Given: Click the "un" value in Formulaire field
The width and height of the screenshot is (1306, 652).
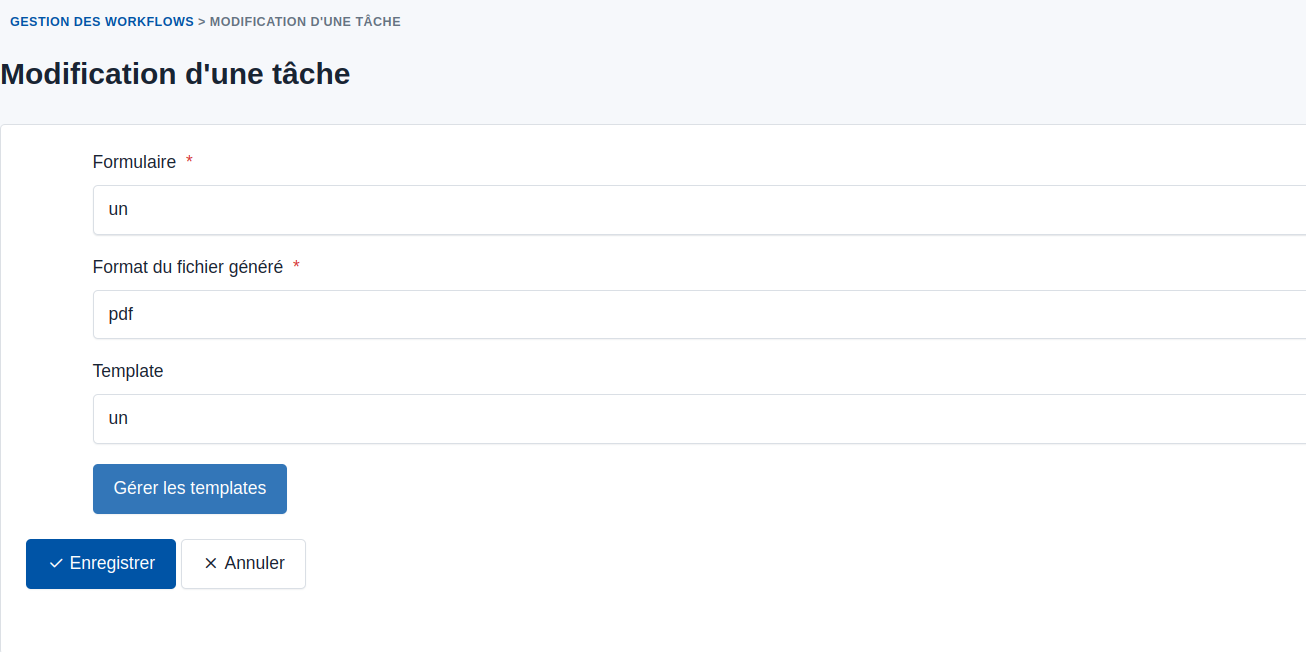Looking at the screenshot, I should point(118,210).
